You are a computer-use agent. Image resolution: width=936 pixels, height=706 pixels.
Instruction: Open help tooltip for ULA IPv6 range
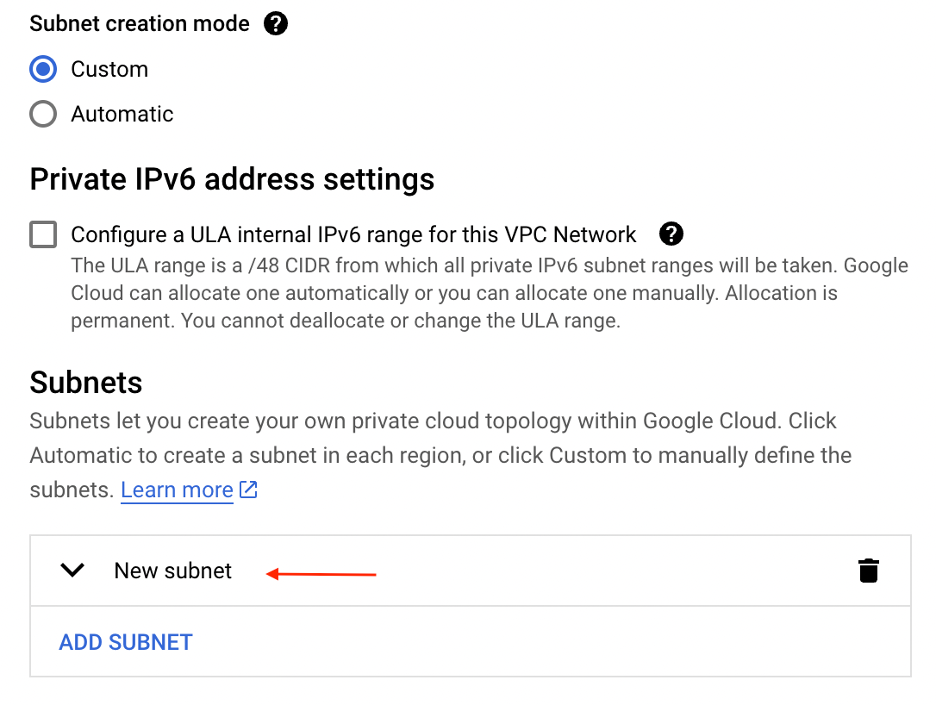[x=672, y=234]
